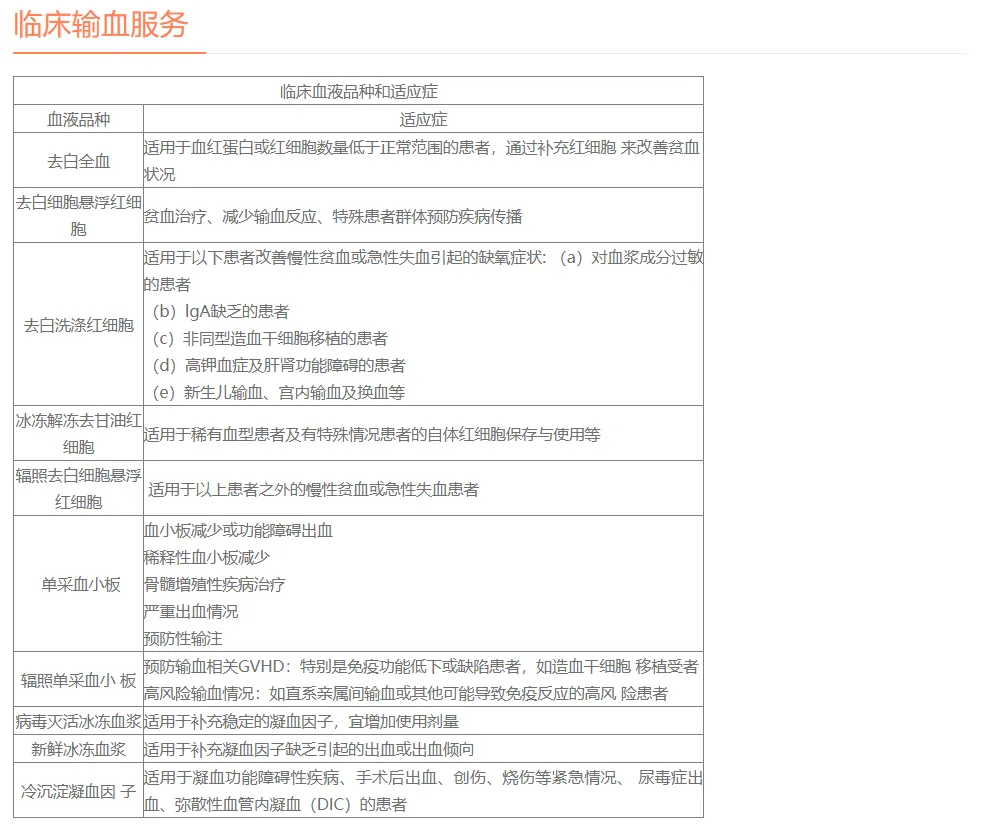Click the 新生儿输血、宫内输血及换血 line

click(x=279, y=392)
